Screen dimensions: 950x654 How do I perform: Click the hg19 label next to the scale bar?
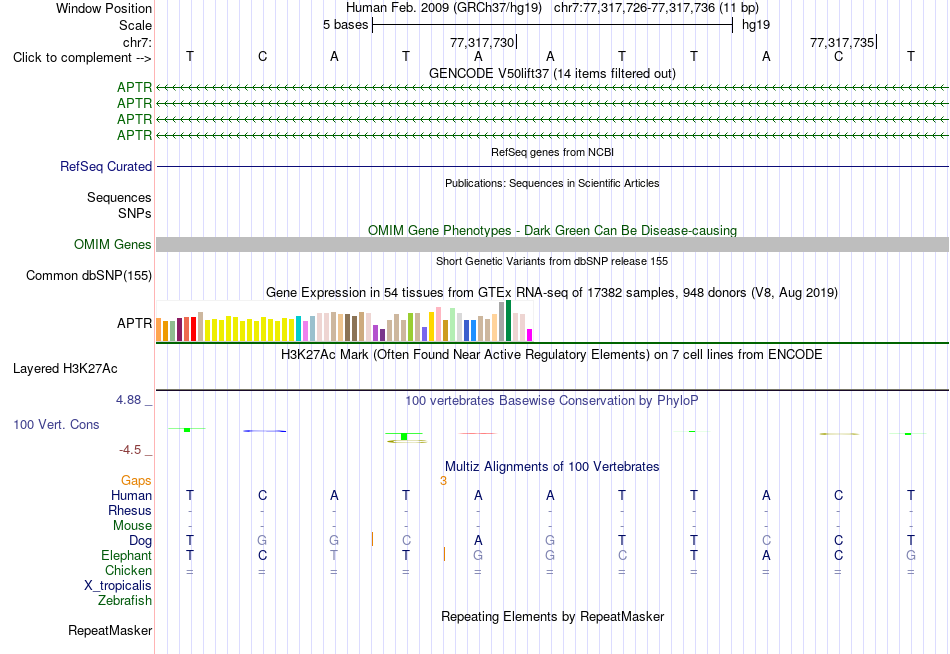[756, 25]
